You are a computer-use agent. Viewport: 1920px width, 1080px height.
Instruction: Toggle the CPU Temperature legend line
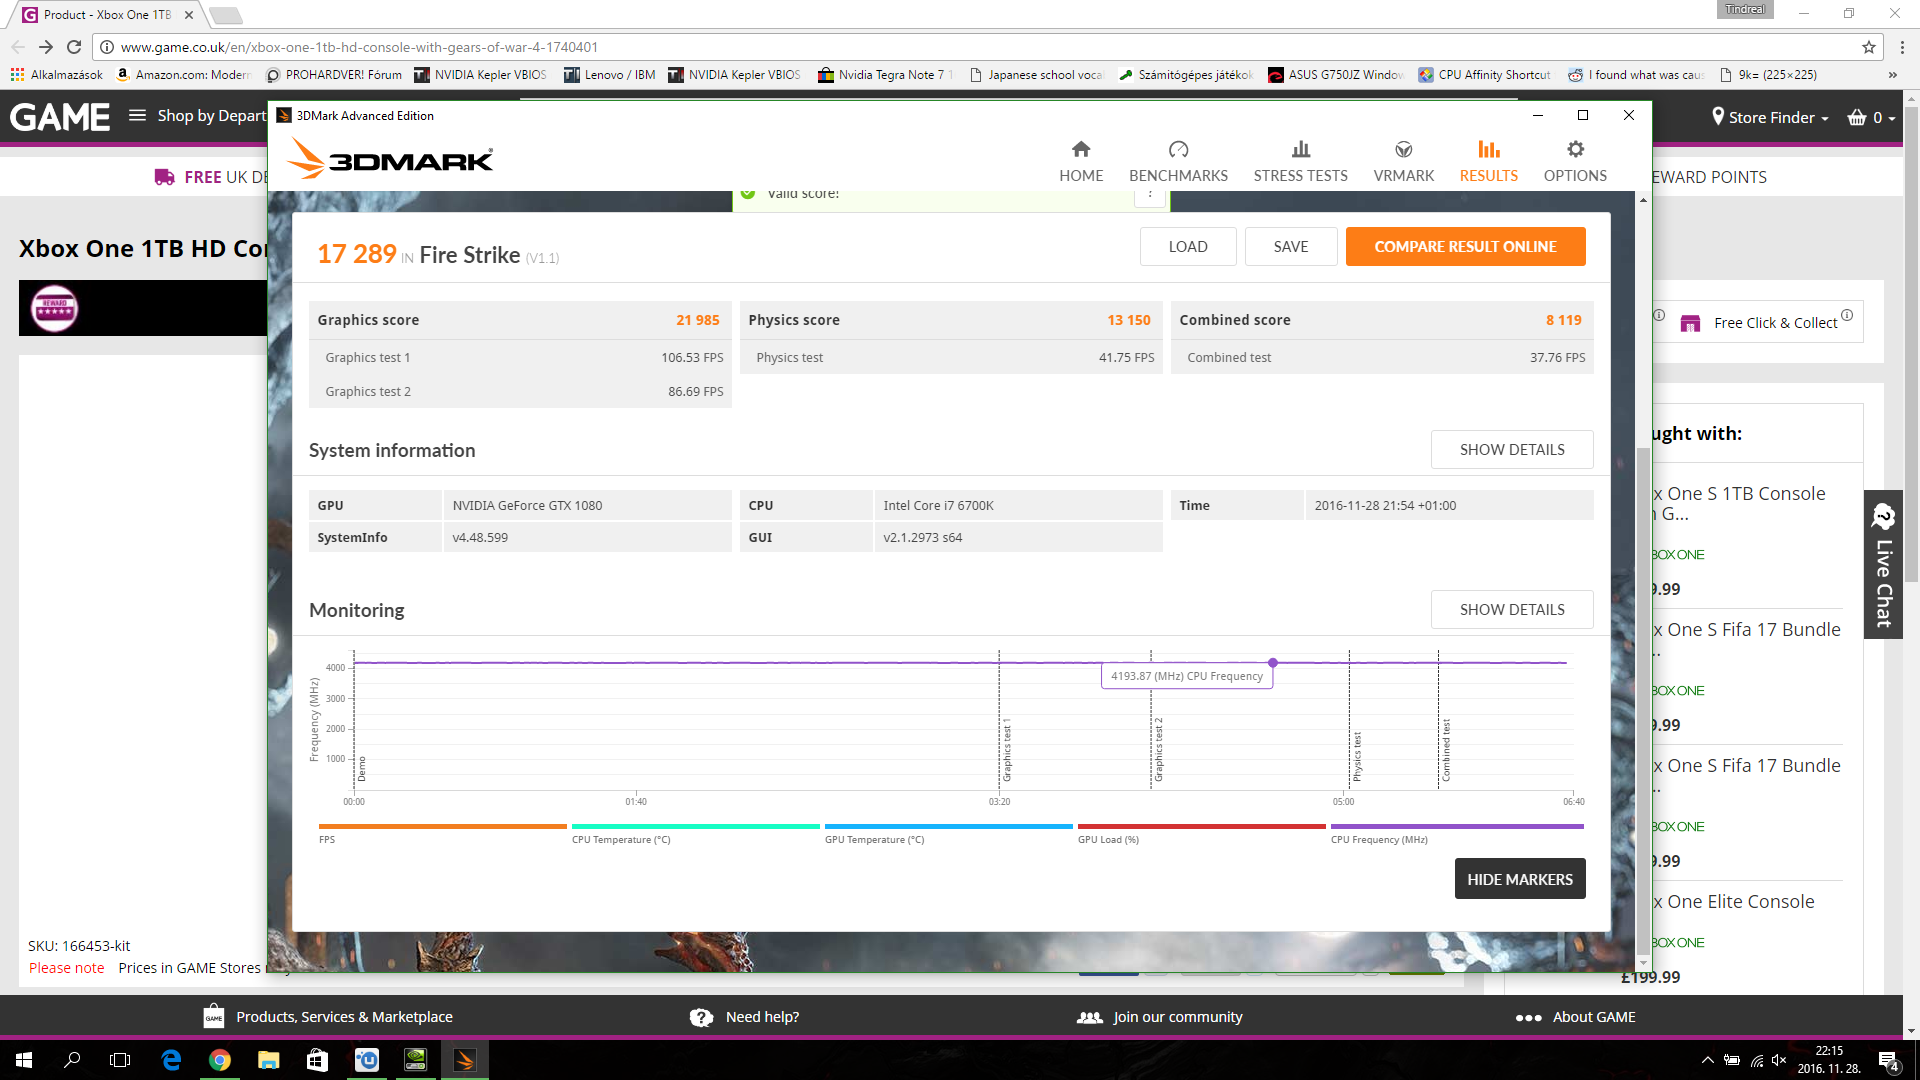tap(695, 833)
